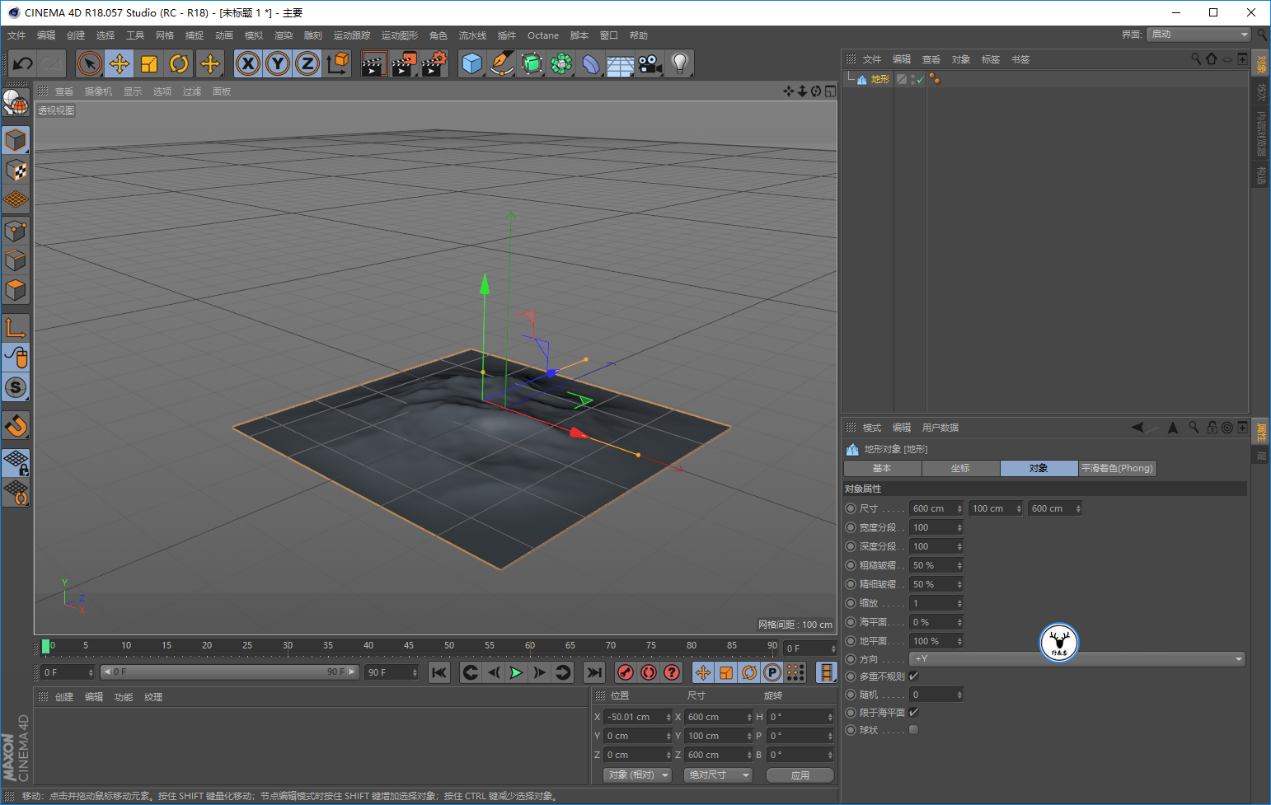
Task: Open the 渲染 menu in menu bar
Action: tap(283, 35)
